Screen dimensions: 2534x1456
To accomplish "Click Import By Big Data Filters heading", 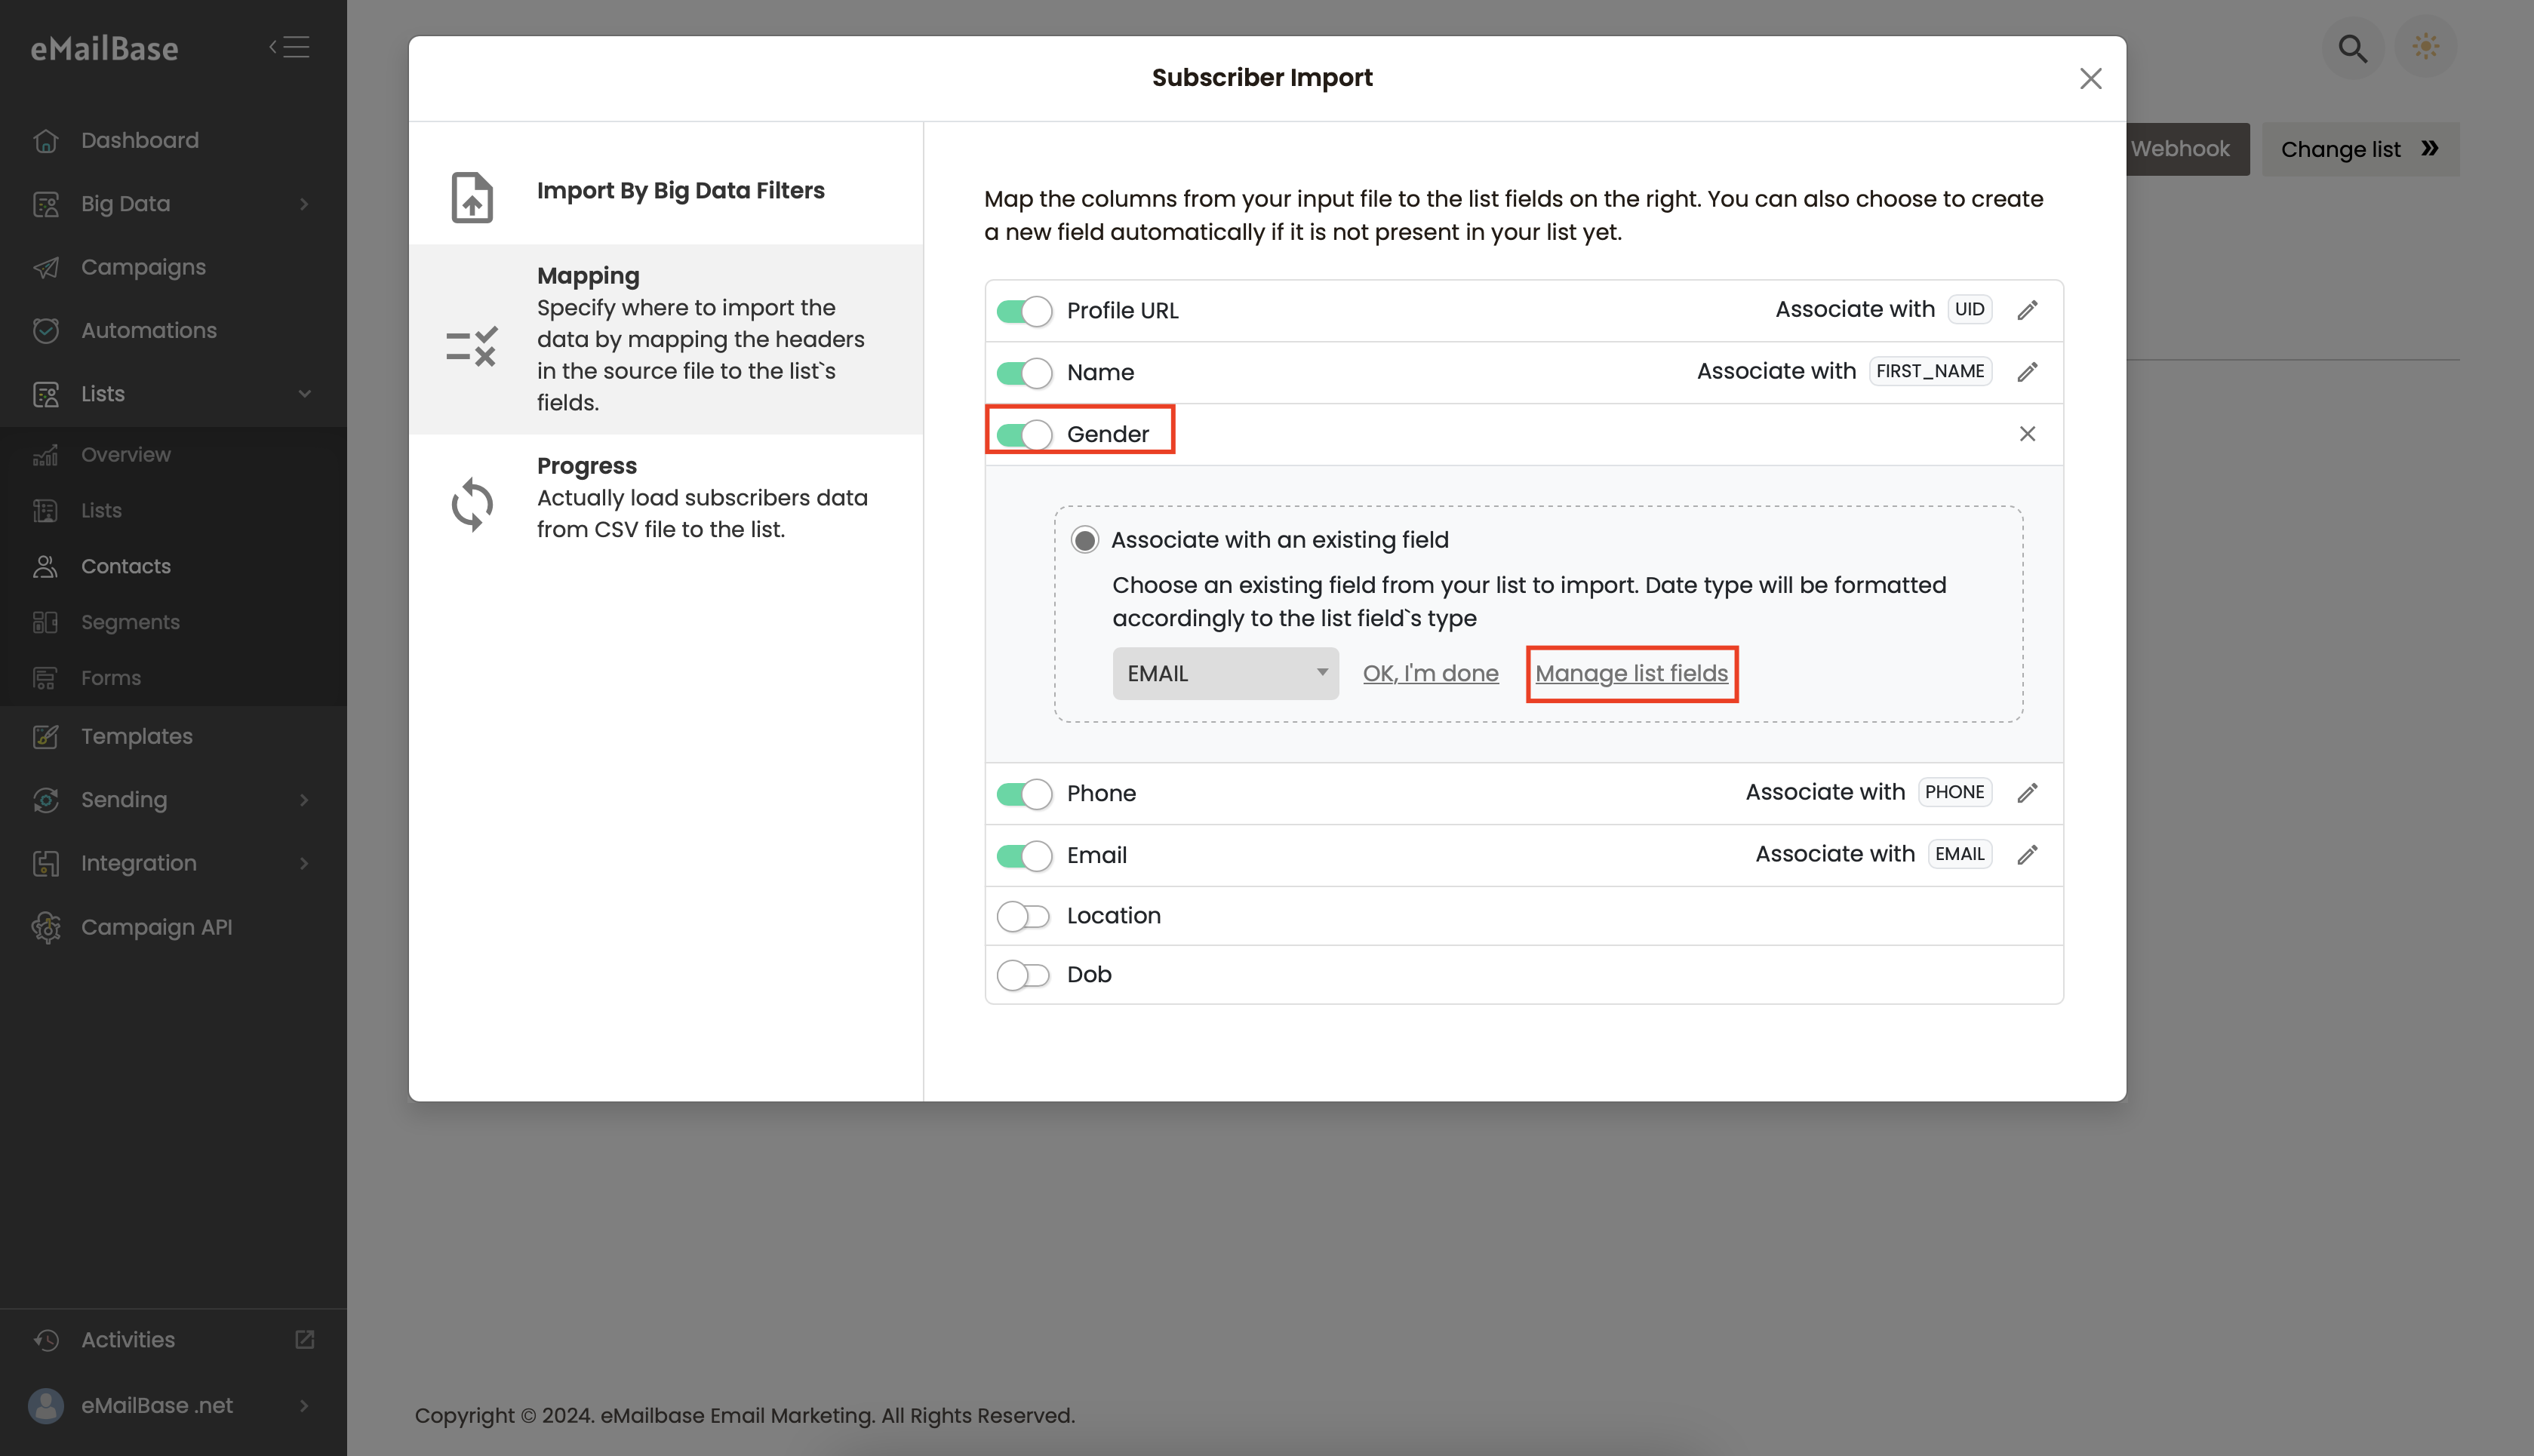I will (x=681, y=191).
